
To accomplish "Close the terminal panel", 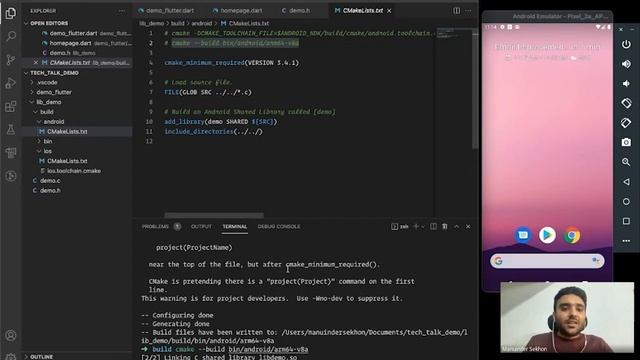I will point(468,226).
